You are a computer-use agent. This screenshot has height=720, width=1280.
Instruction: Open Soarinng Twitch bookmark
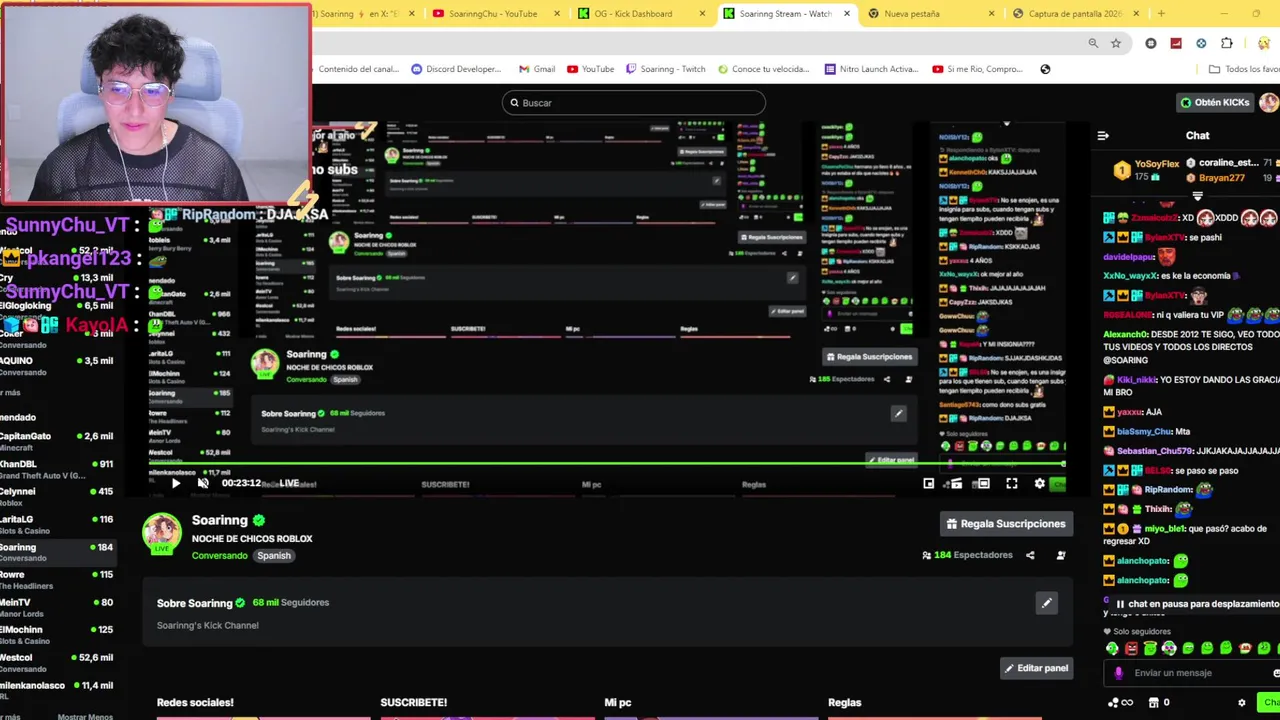pyautogui.click(x=665, y=69)
